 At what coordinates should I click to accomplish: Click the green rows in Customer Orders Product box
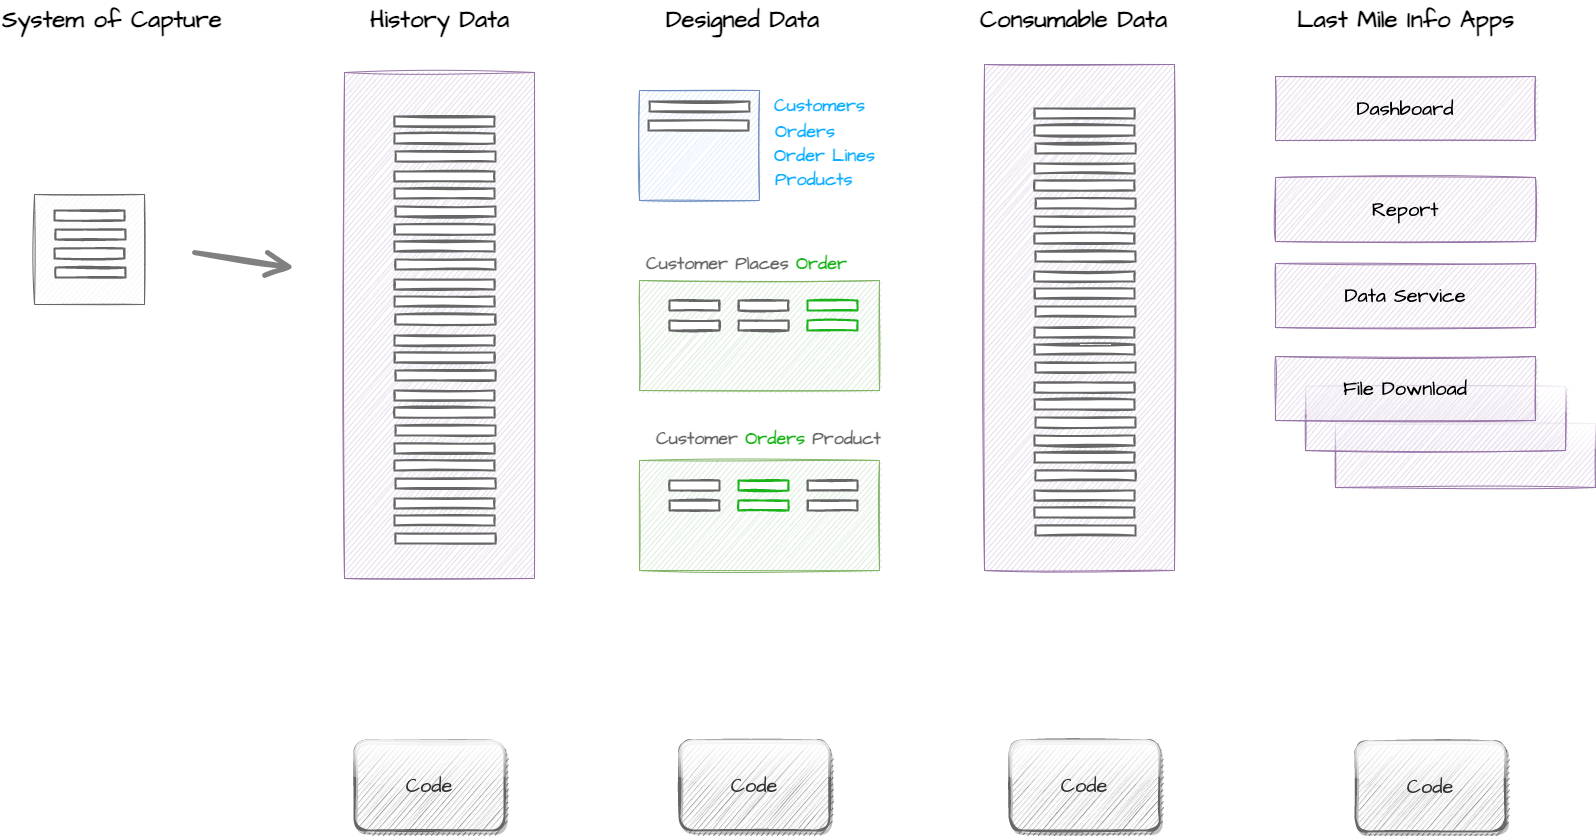tap(763, 495)
